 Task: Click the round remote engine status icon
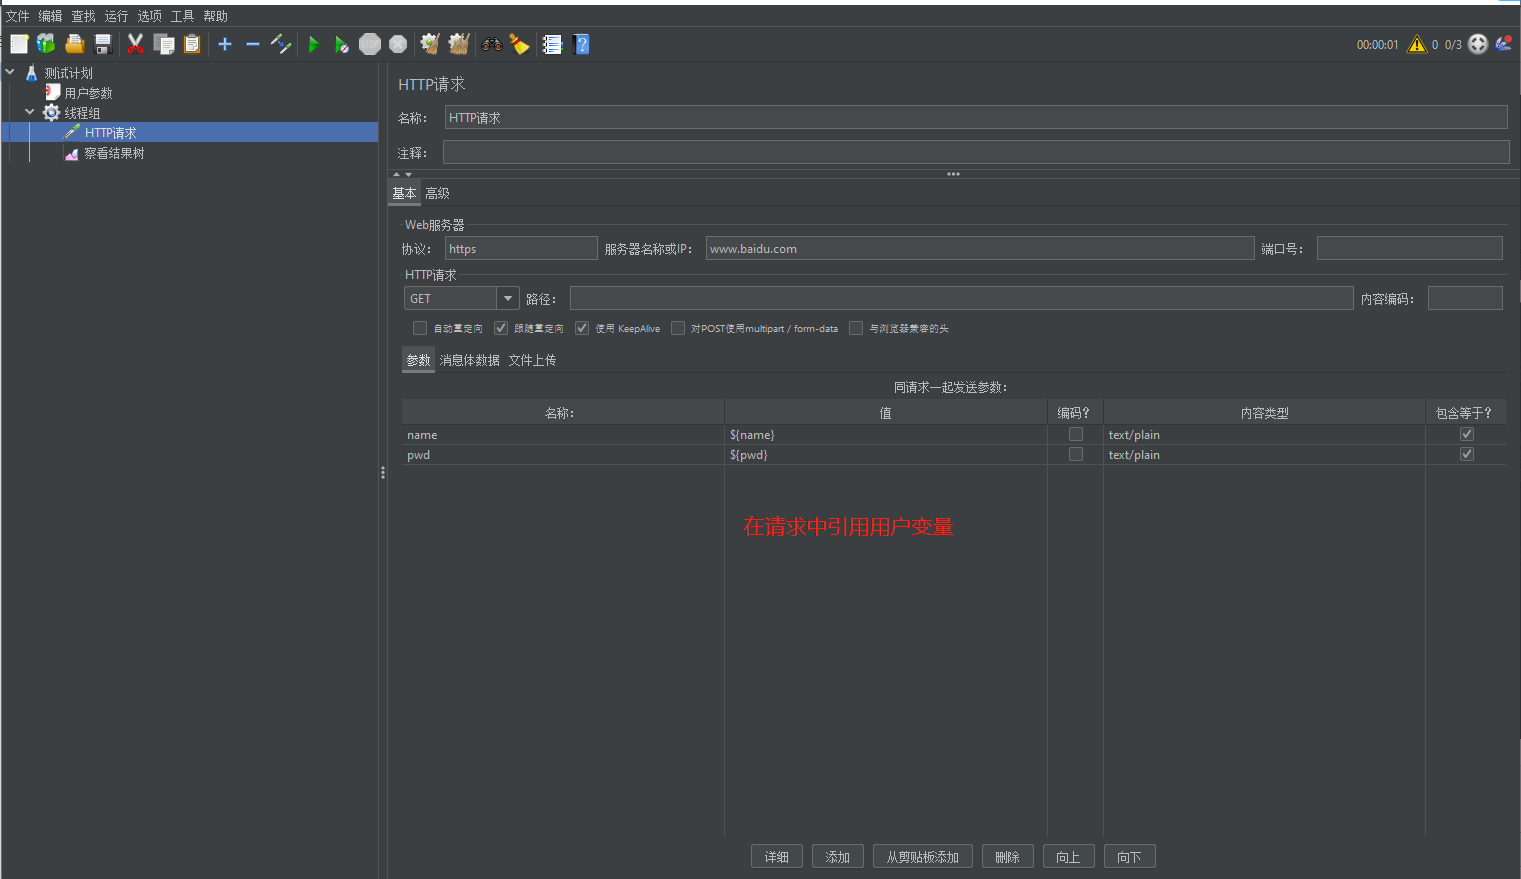1478,44
